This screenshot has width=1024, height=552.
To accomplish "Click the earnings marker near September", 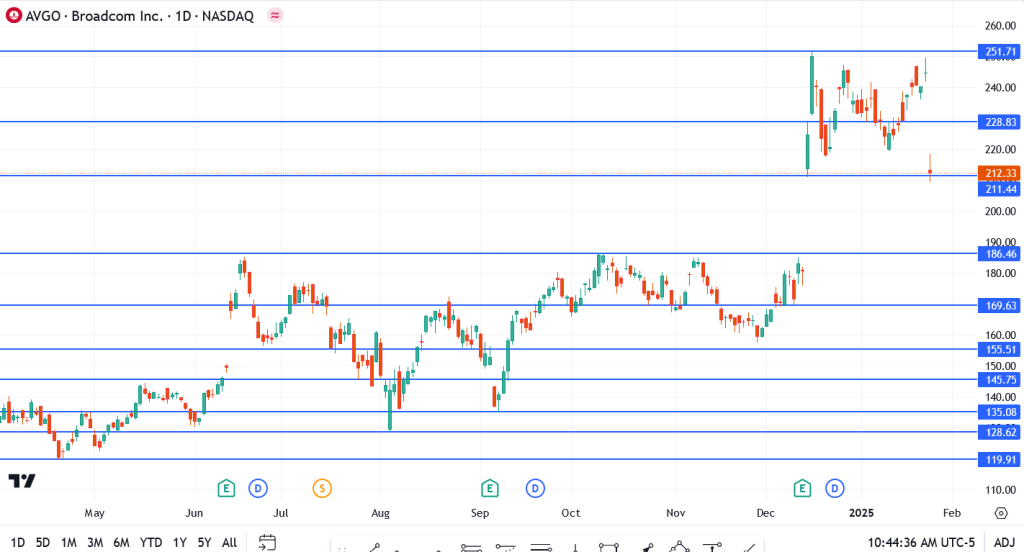I will pyautogui.click(x=489, y=488).
